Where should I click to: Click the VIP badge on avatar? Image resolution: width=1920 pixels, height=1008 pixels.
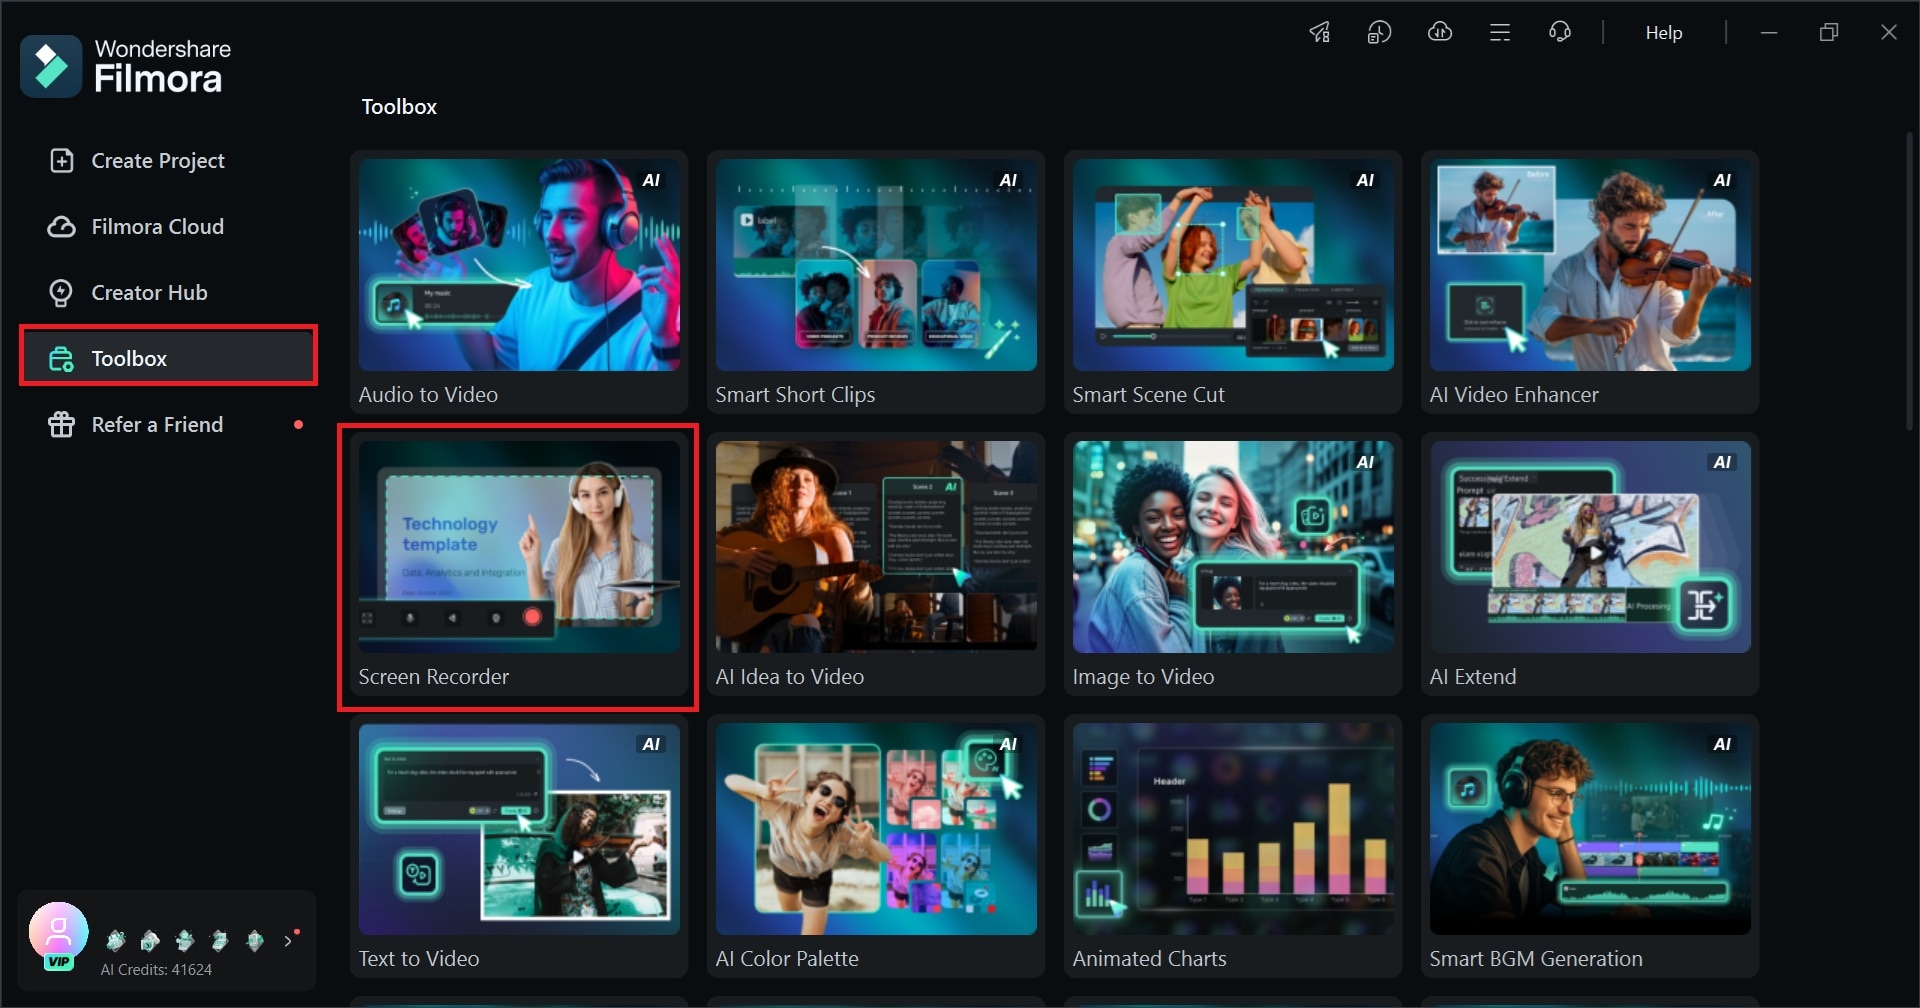click(59, 962)
